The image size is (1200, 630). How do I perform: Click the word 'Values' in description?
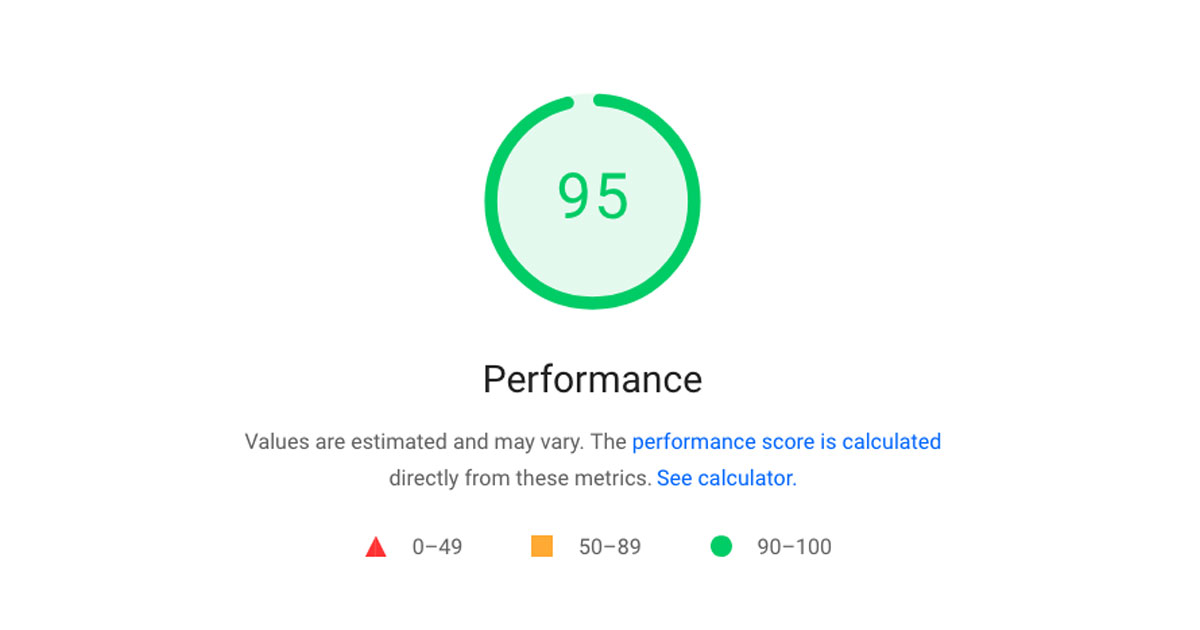[274, 442]
